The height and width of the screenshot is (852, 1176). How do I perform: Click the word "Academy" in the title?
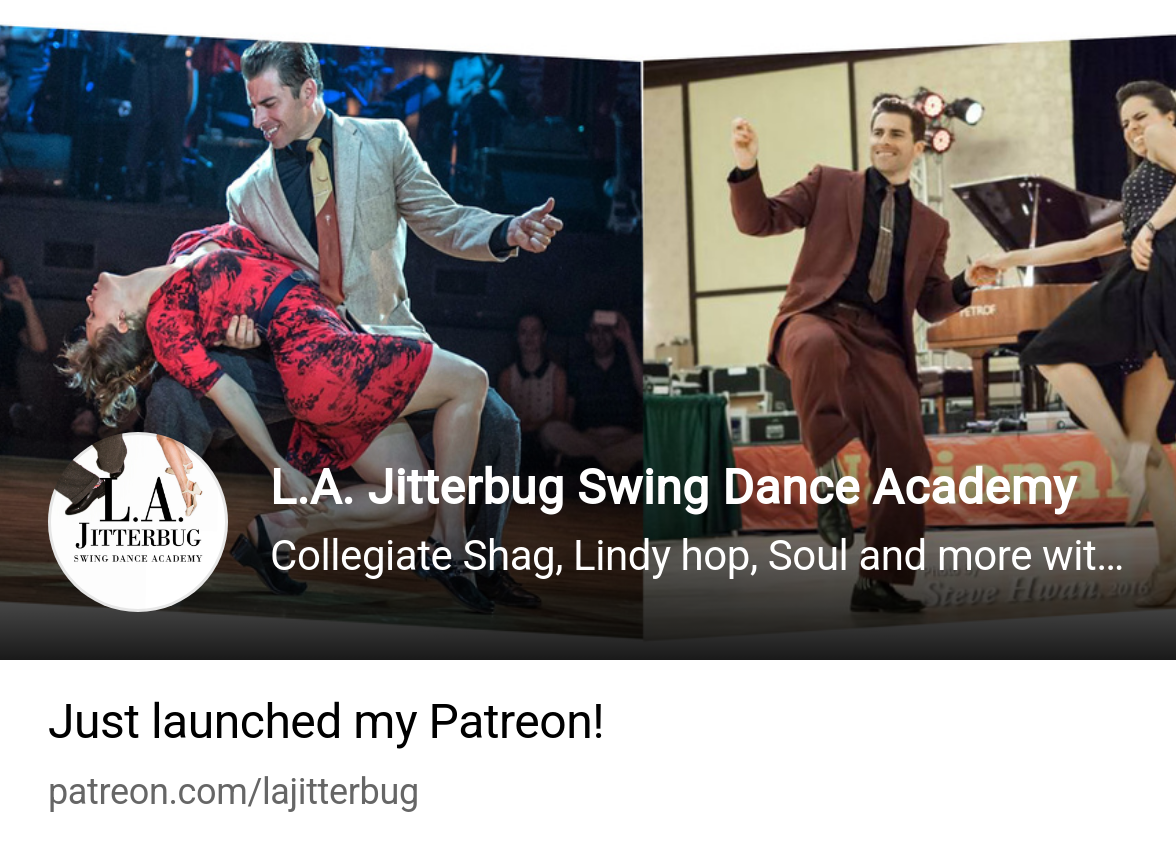tap(974, 487)
